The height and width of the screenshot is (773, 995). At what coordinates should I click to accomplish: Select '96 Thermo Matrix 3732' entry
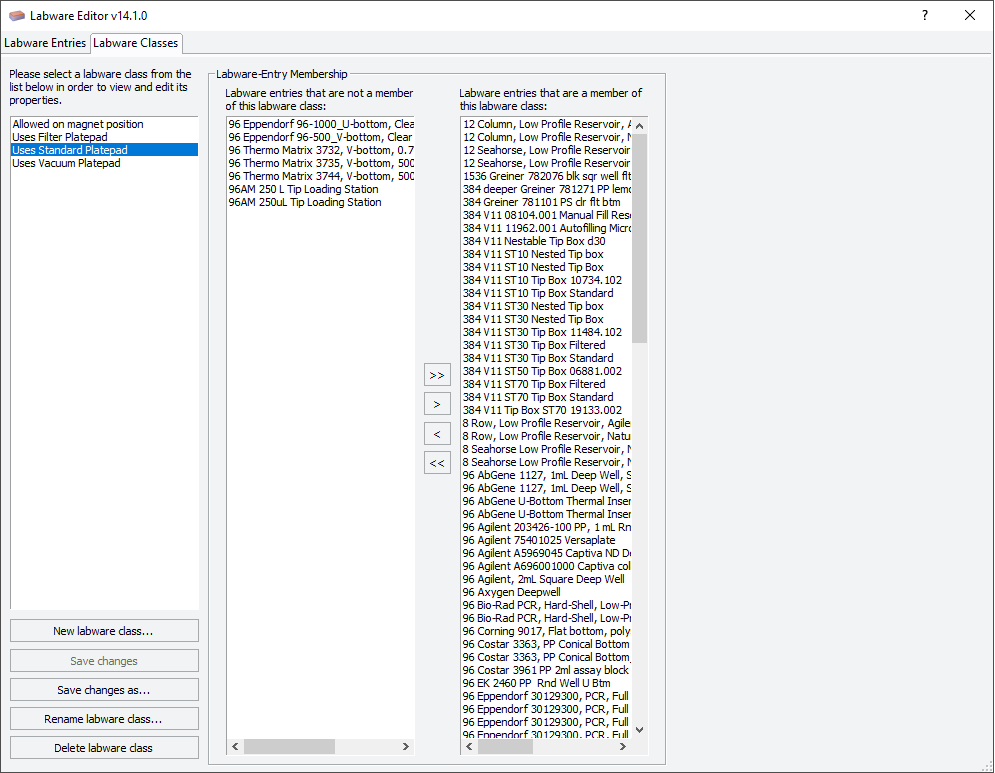320,150
